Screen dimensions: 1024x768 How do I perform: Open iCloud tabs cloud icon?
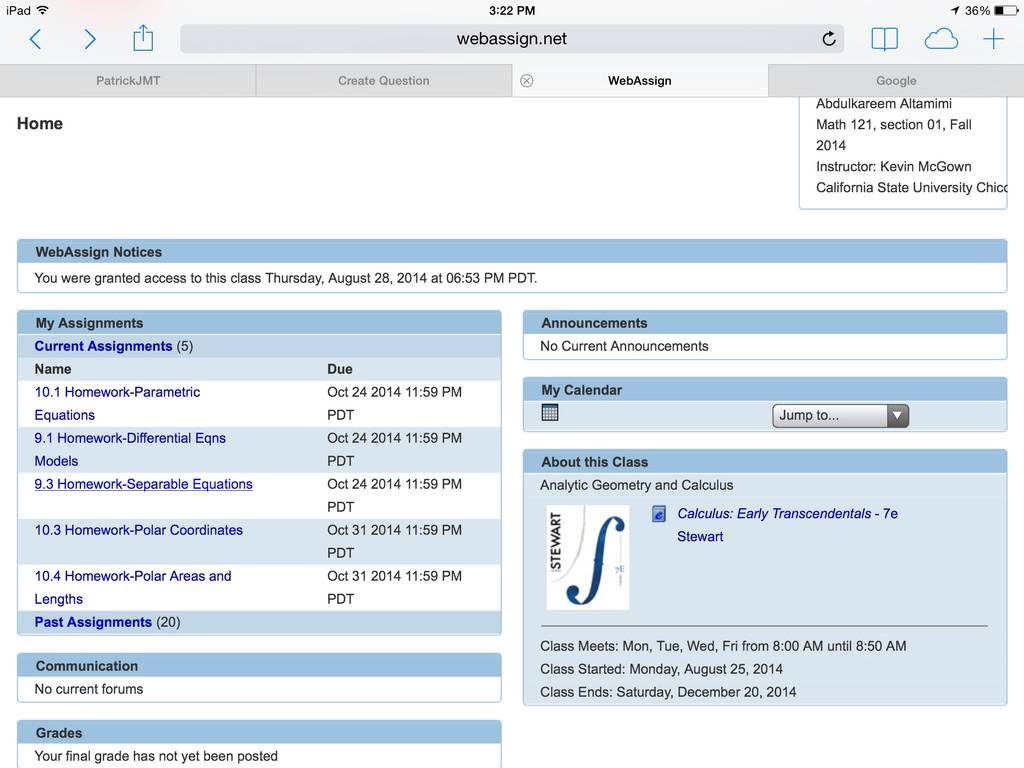pos(941,39)
